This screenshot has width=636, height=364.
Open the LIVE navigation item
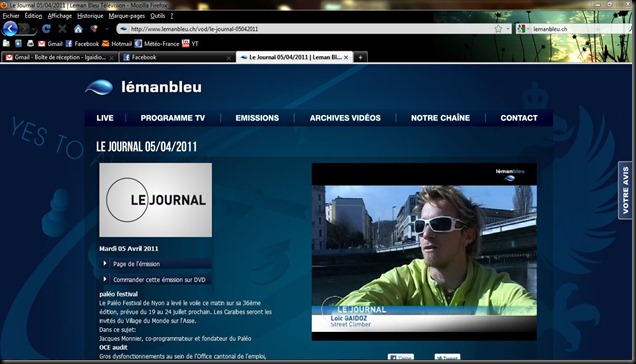click(x=105, y=118)
